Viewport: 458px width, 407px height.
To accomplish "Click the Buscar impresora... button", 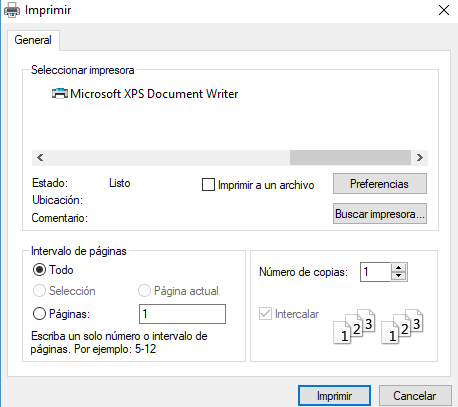I will pos(380,214).
